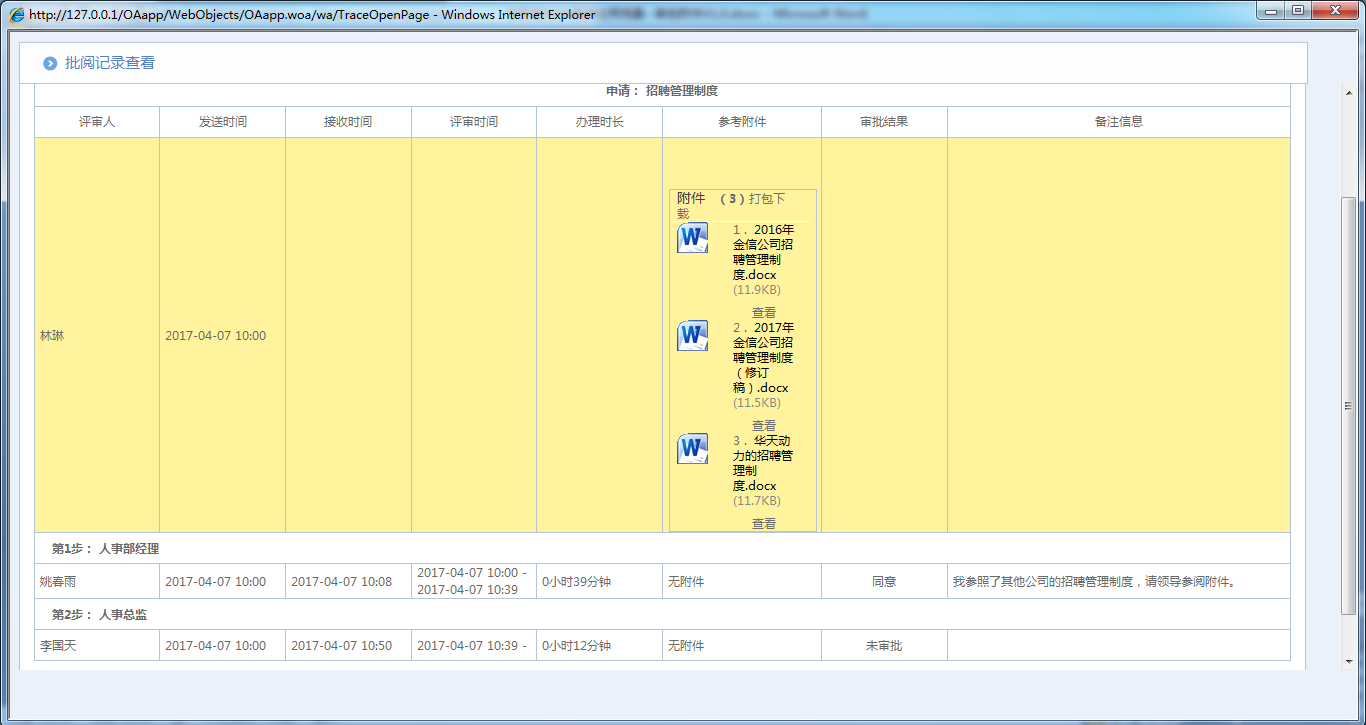Click the Internet Explorer title bar icon
Screen dimensions: 1366x725
[17, 15]
